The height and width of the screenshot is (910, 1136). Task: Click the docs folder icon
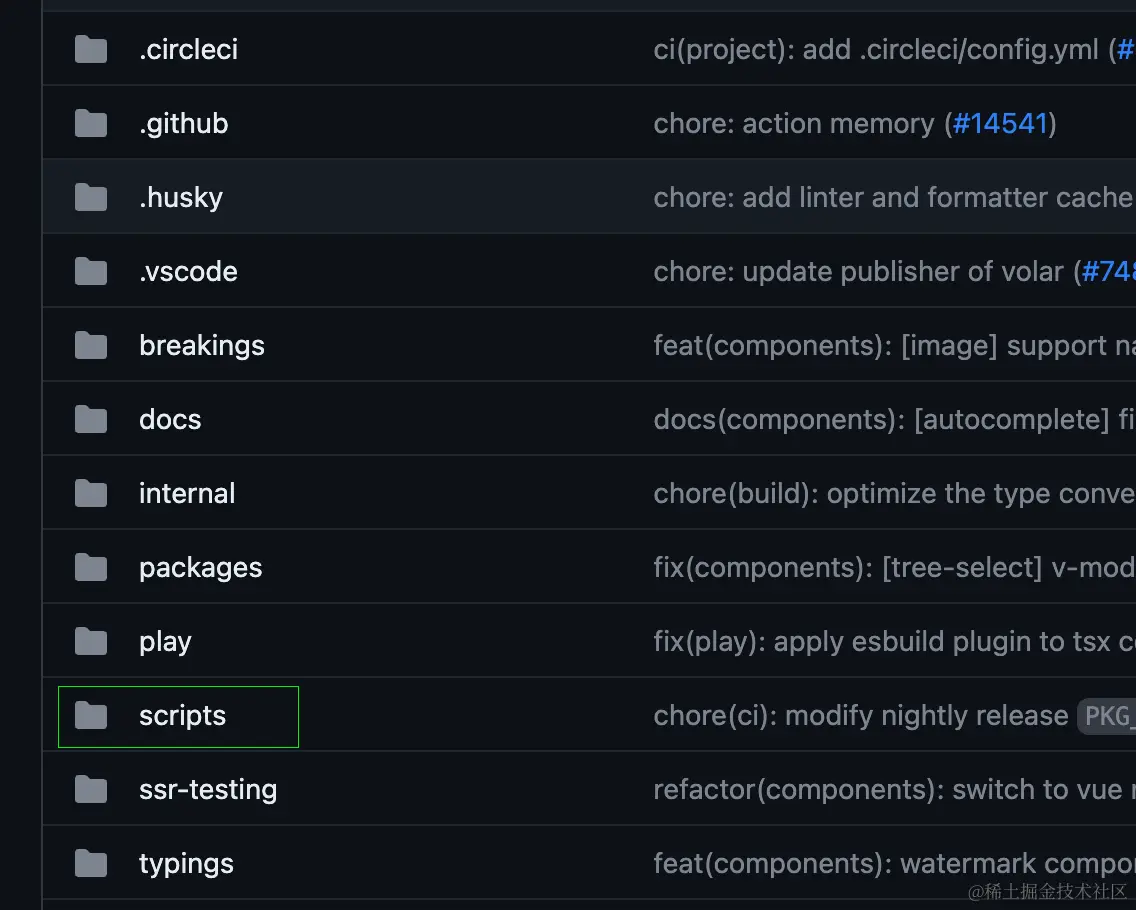click(x=91, y=419)
